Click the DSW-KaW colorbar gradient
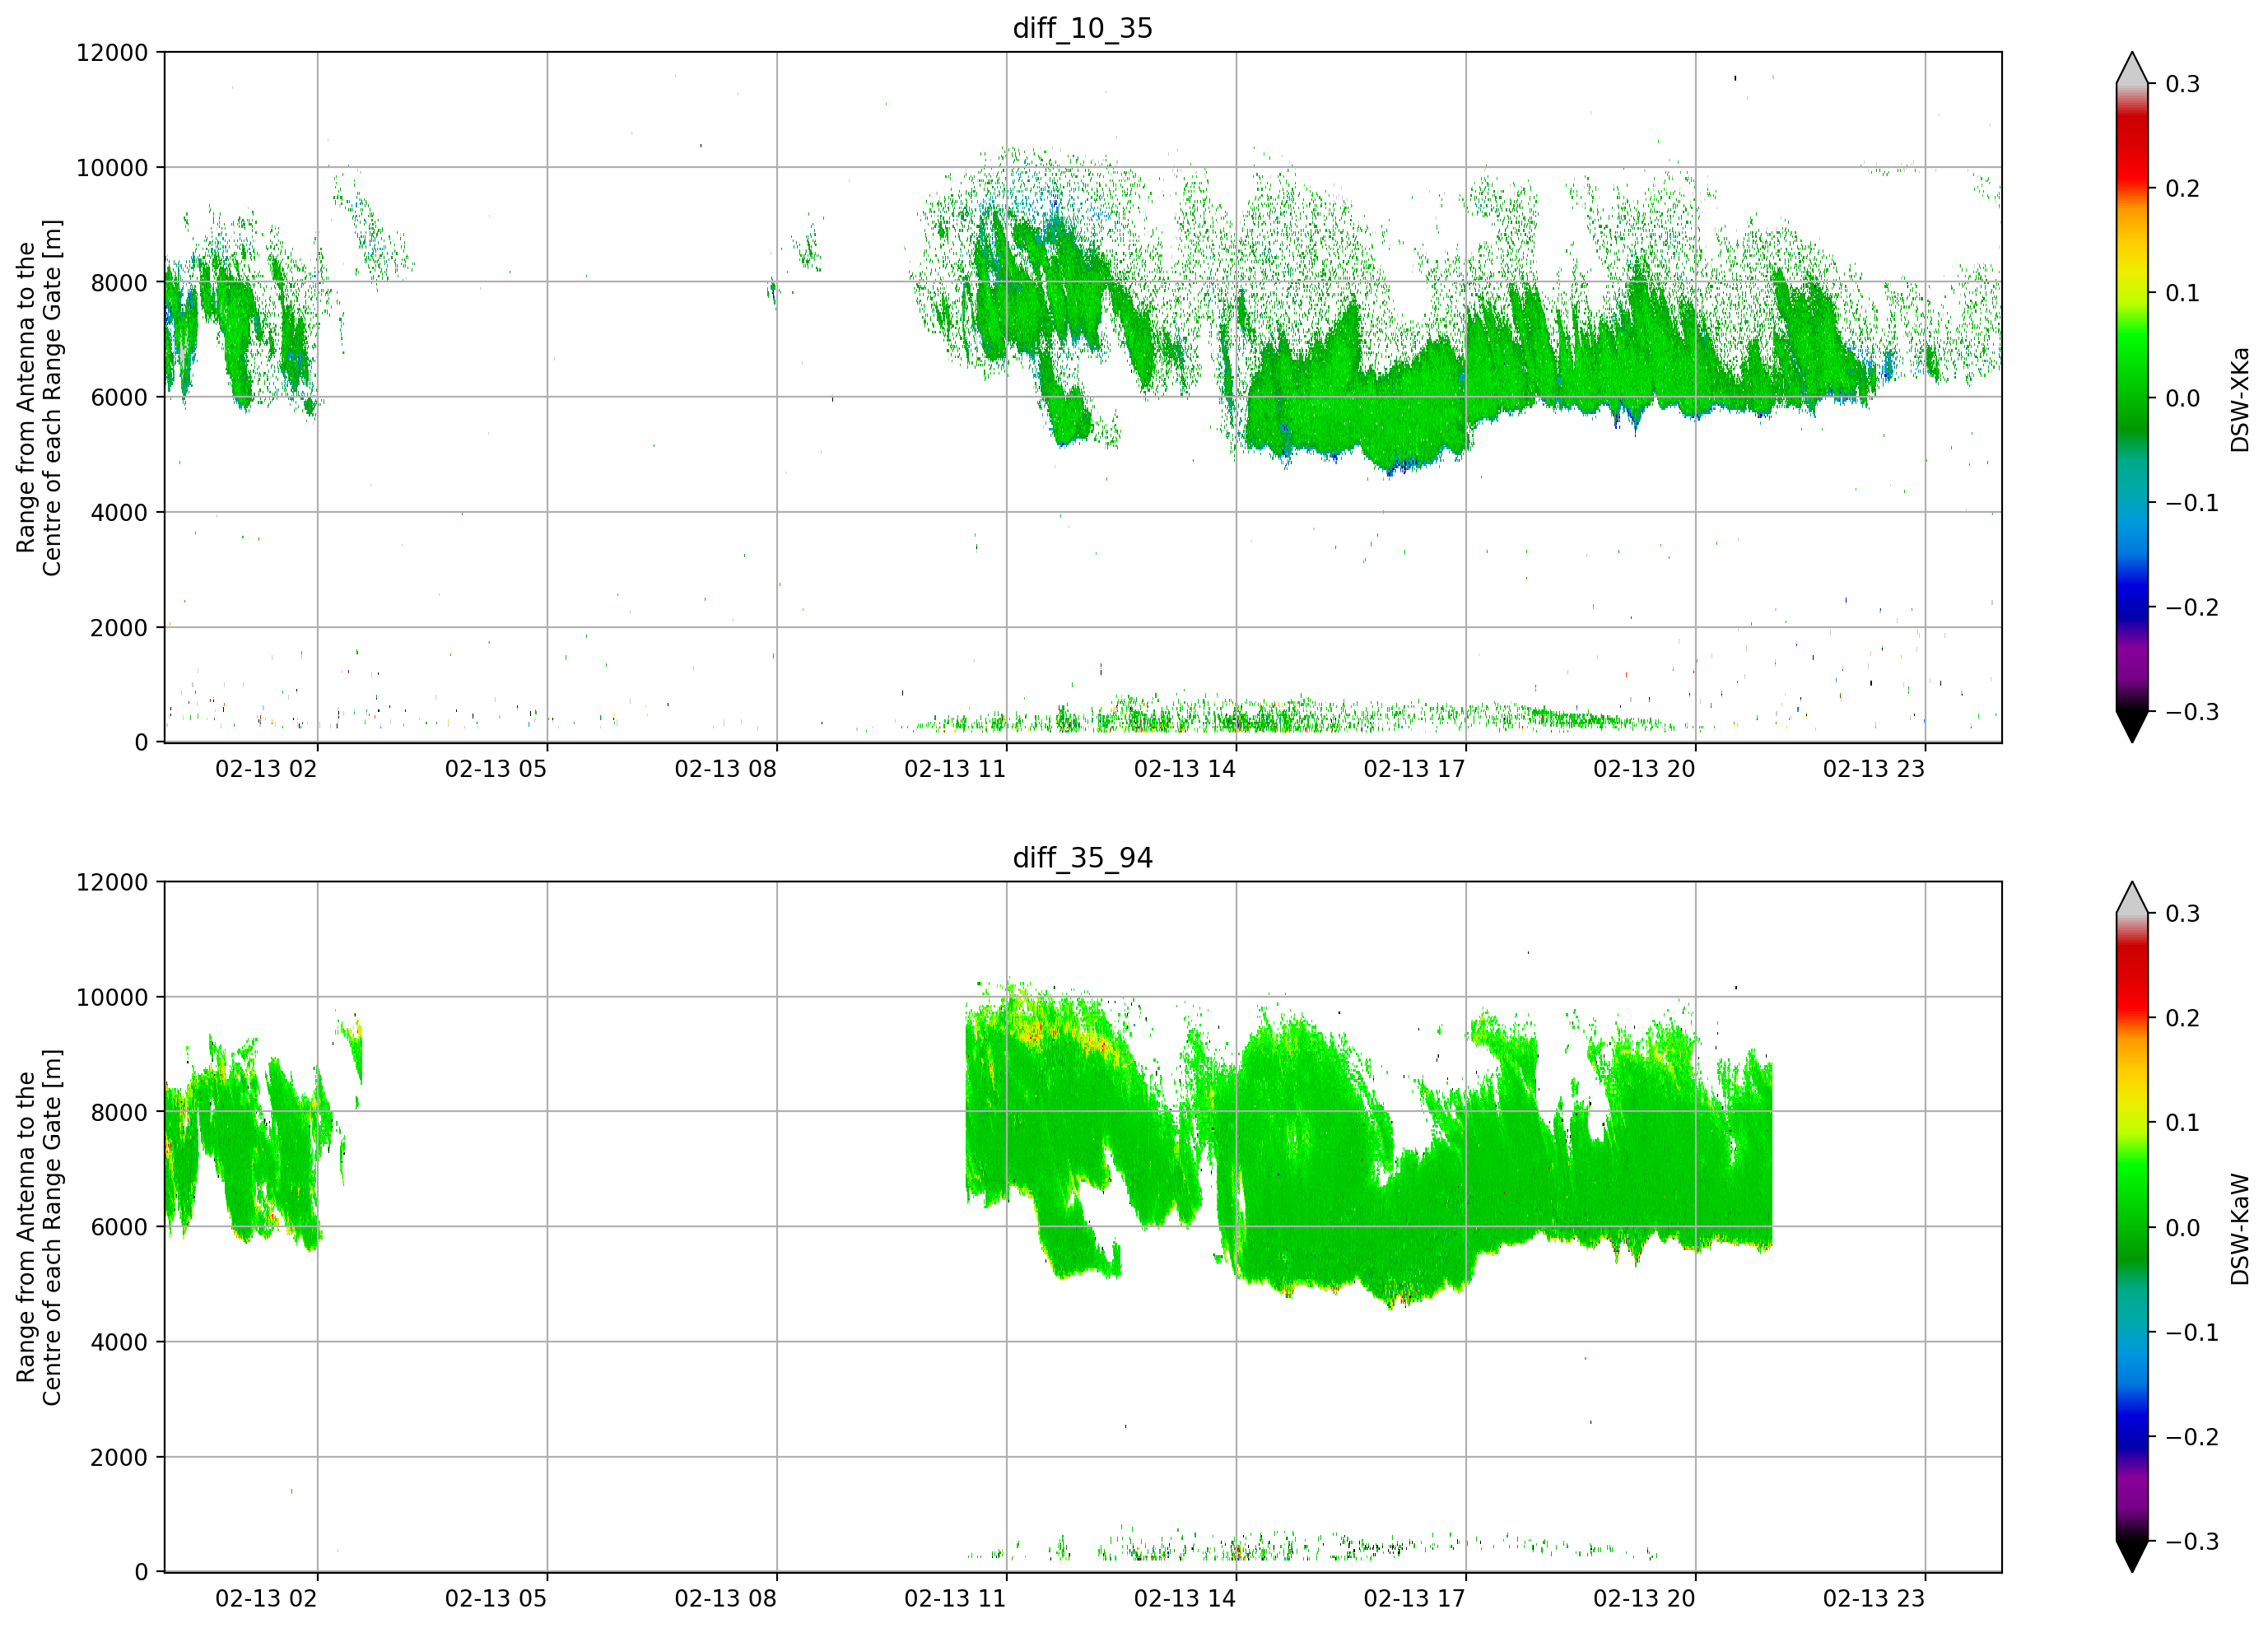 point(2132,1227)
